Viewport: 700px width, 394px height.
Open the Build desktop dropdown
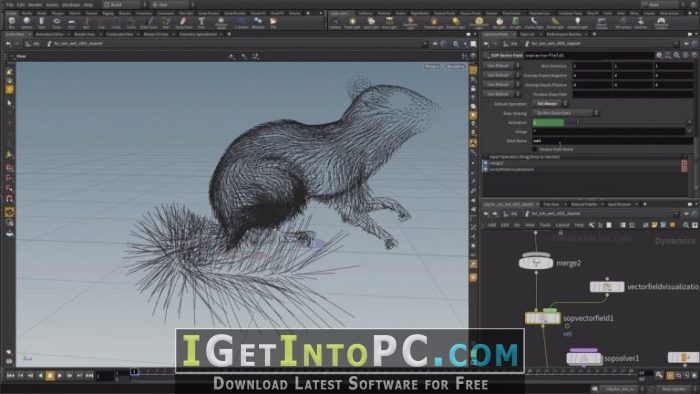coord(125,4)
